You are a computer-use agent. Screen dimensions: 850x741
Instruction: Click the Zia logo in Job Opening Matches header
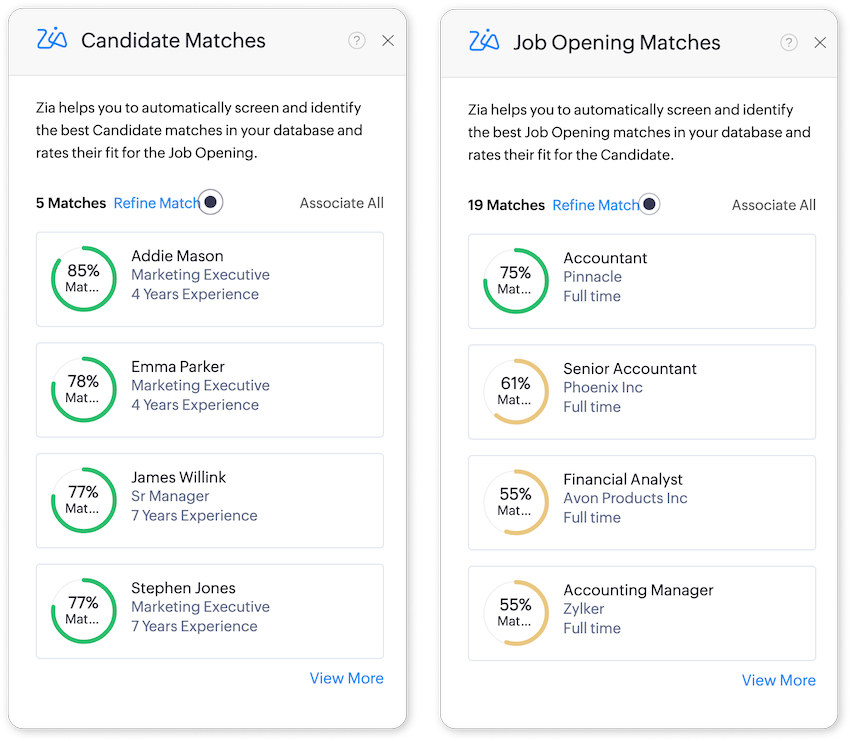483,42
